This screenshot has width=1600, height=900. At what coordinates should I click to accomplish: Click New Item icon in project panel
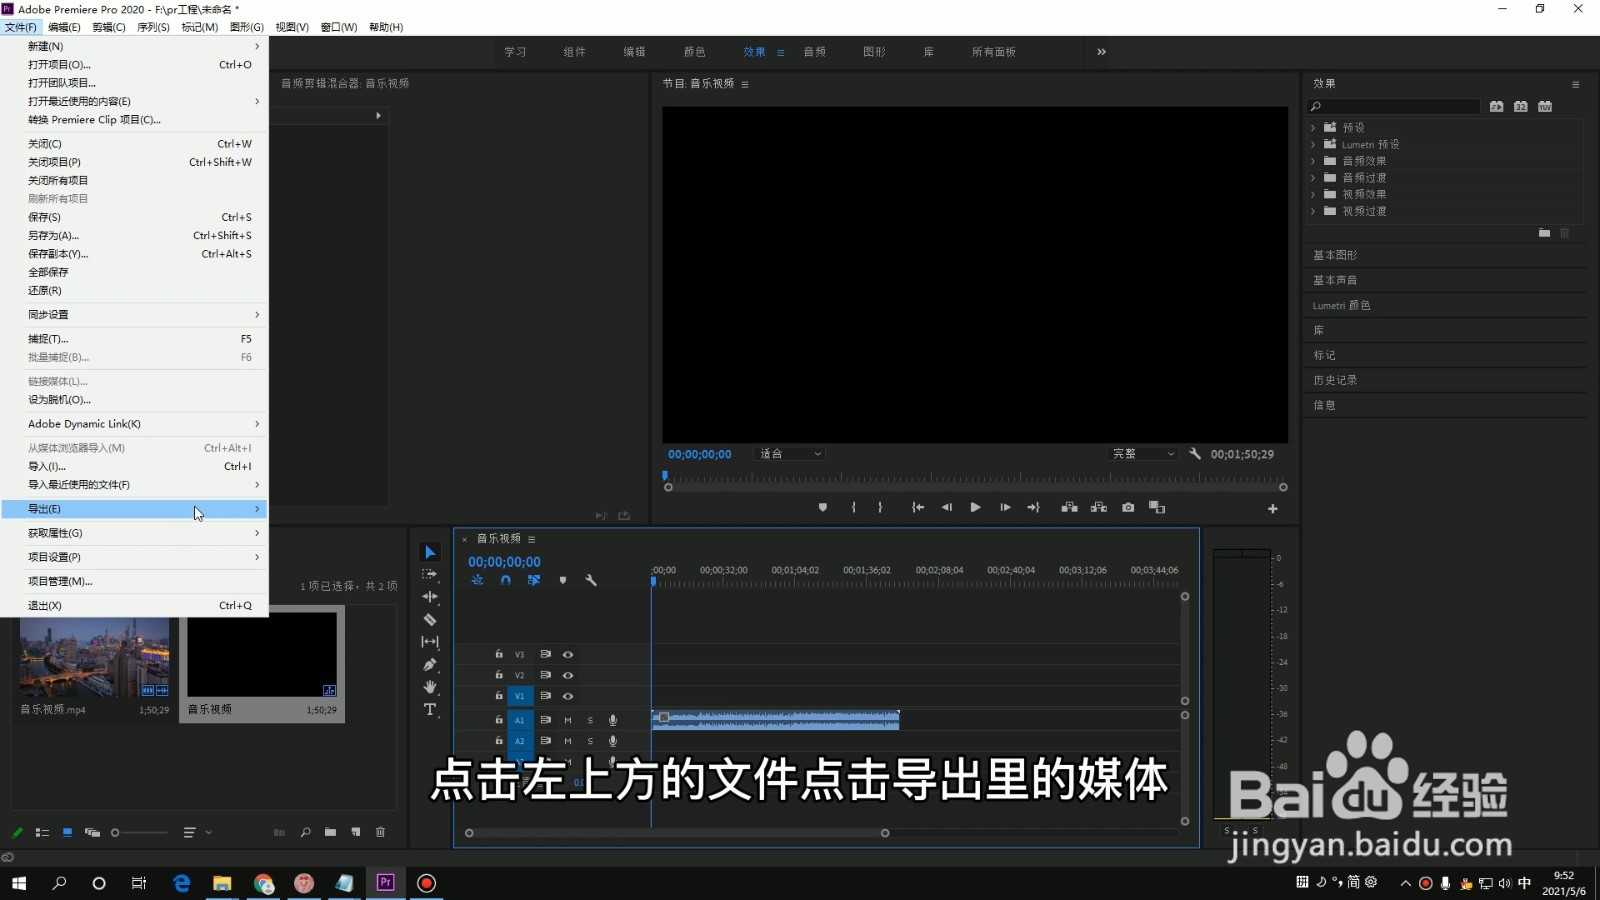(x=356, y=832)
